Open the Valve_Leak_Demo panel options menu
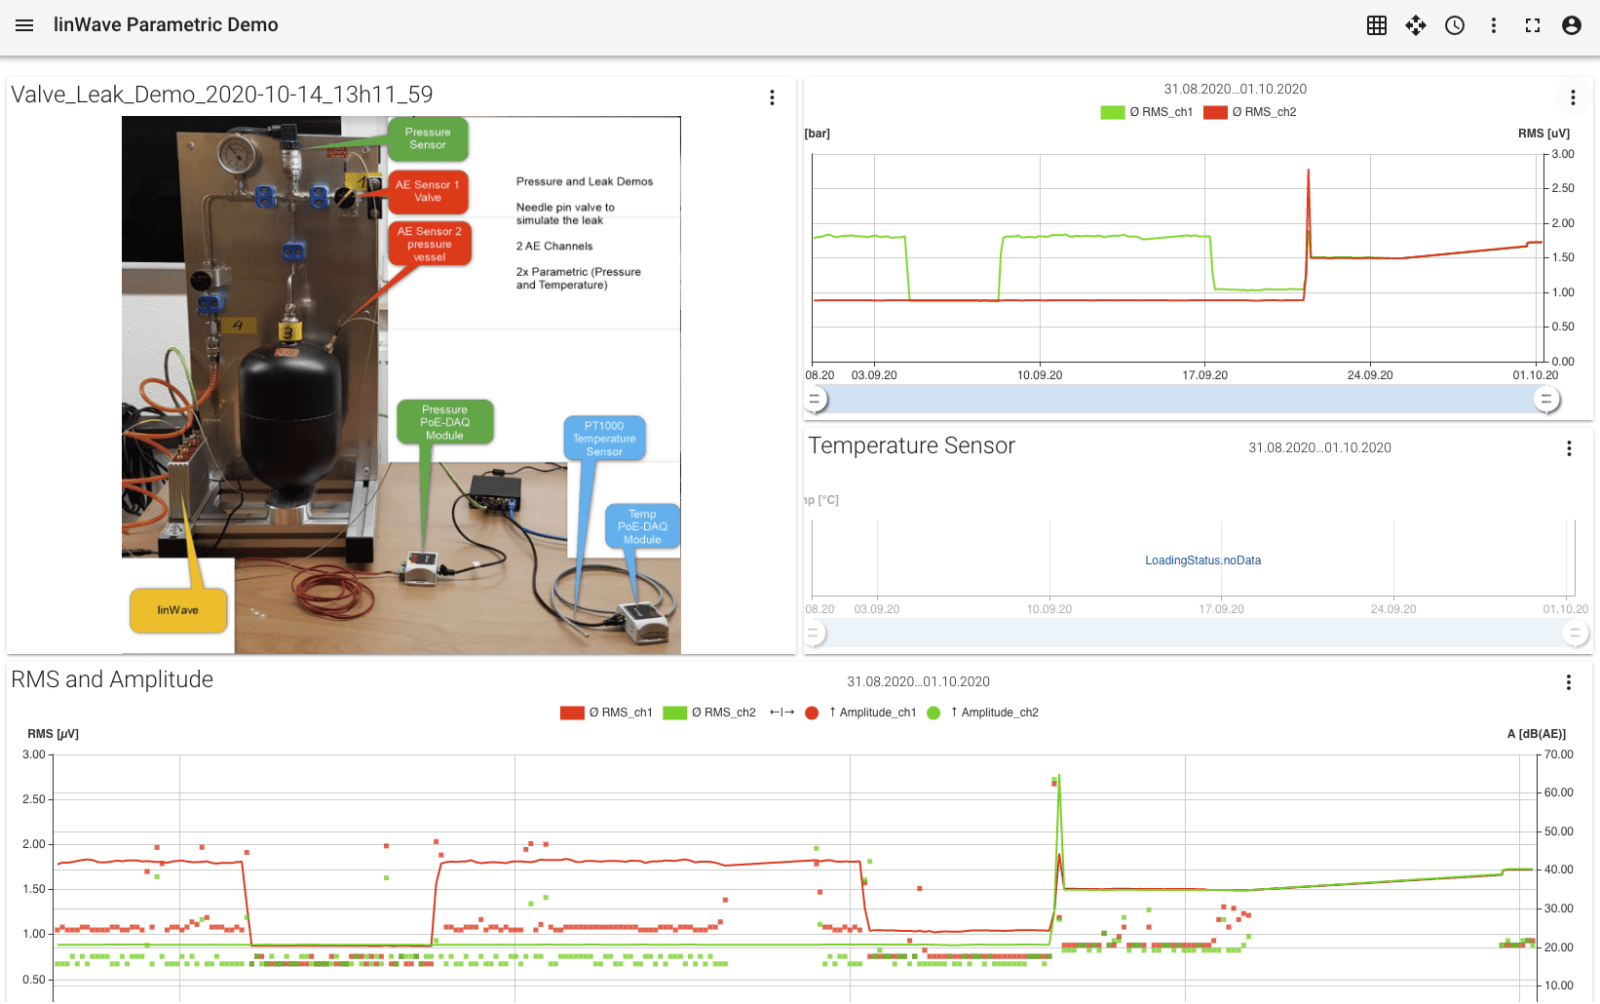This screenshot has width=1600, height=1004. (772, 97)
